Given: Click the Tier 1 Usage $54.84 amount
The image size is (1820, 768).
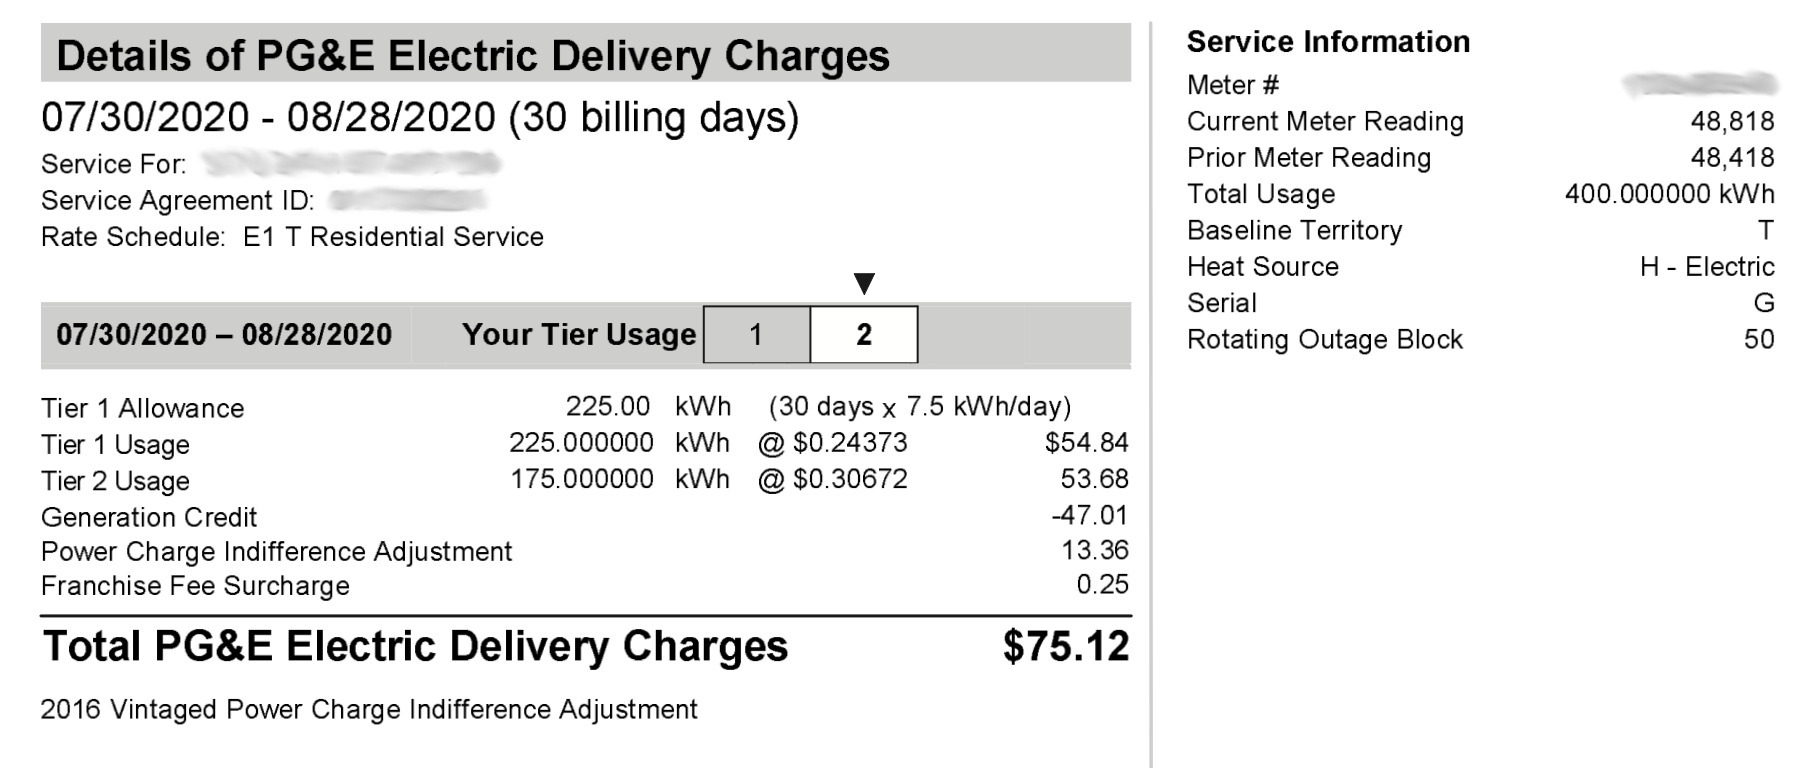Looking at the screenshot, I should coord(1086,442).
